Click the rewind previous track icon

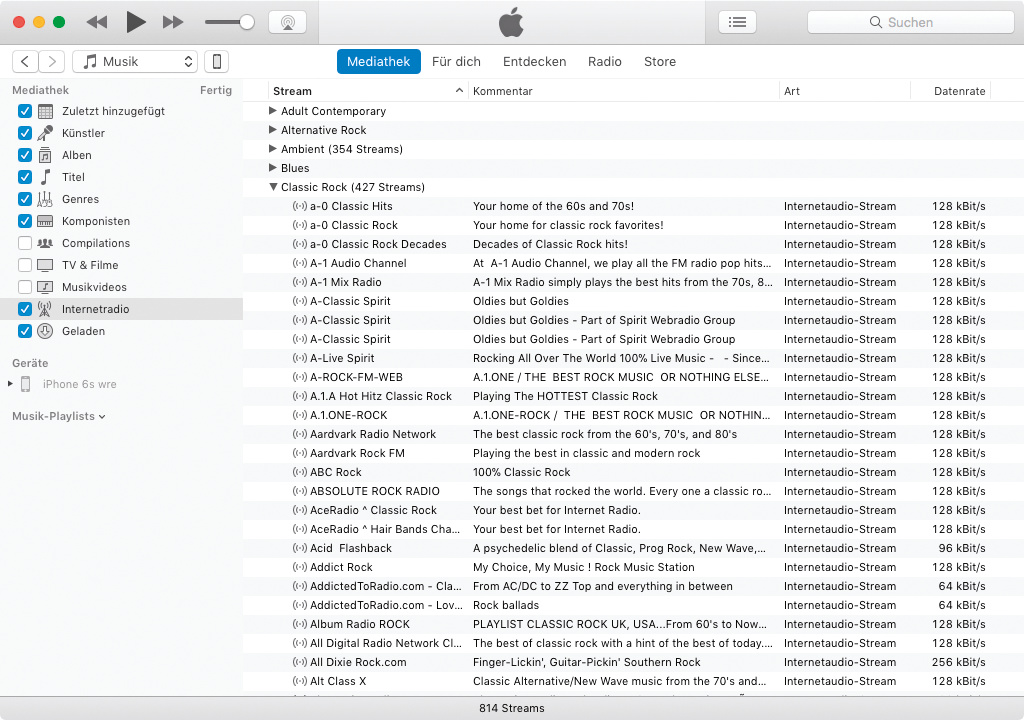pos(97,22)
